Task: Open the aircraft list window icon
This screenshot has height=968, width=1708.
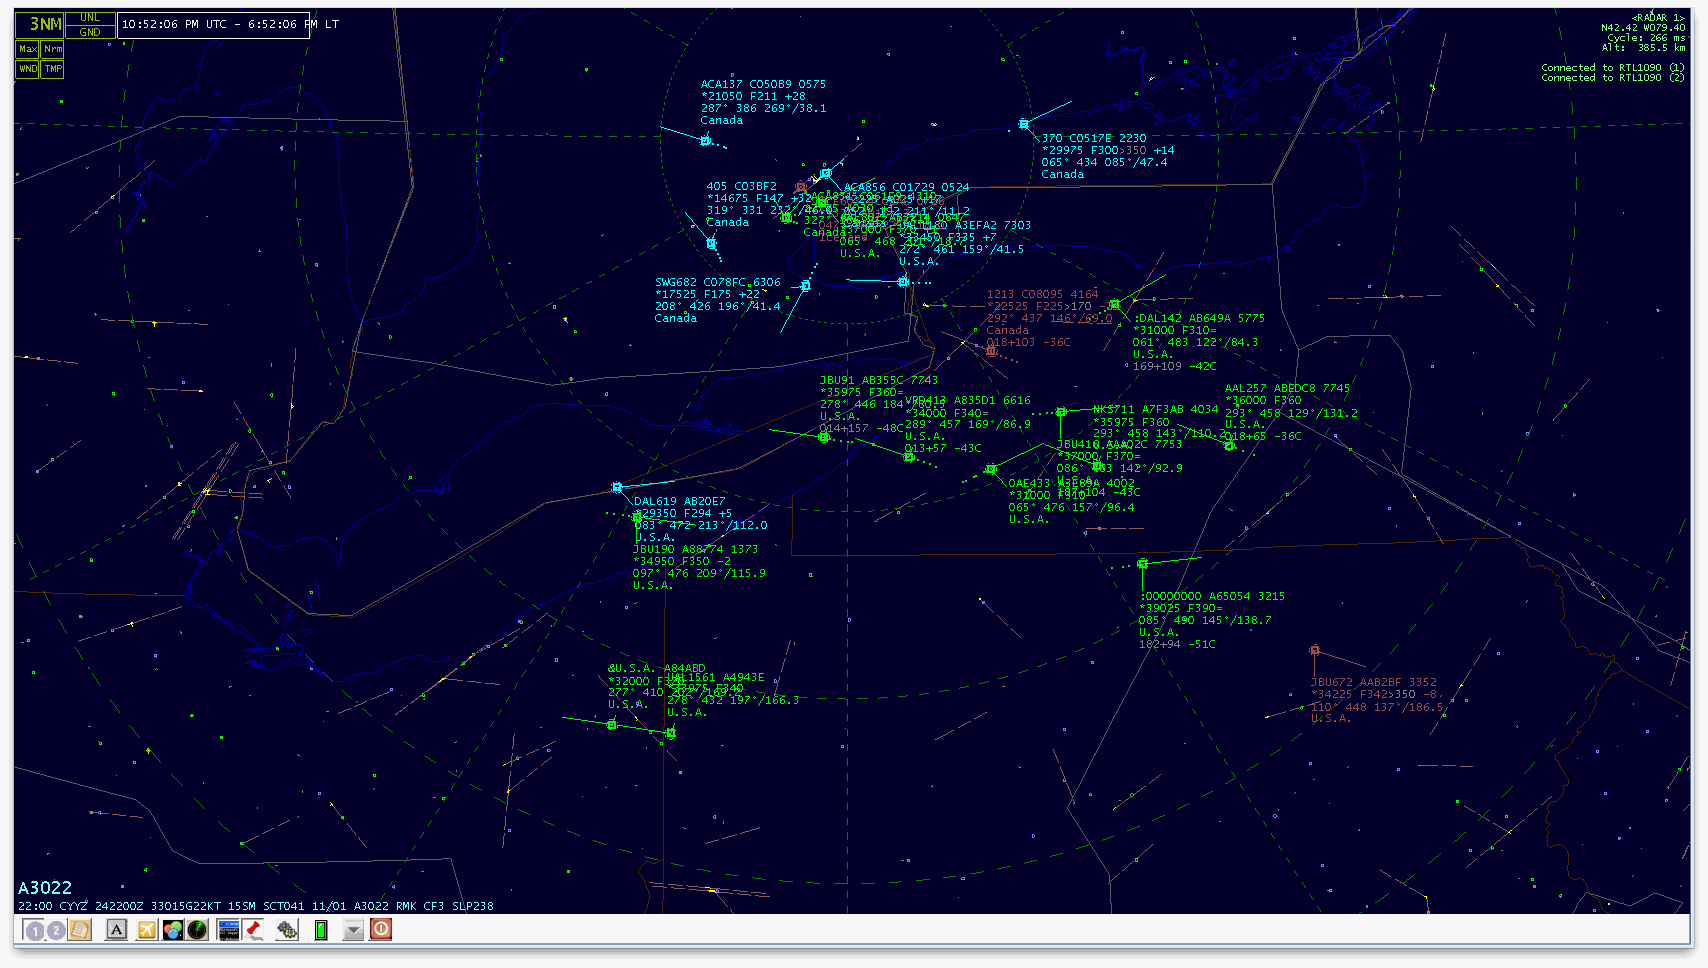Action: pyautogui.click(x=228, y=930)
